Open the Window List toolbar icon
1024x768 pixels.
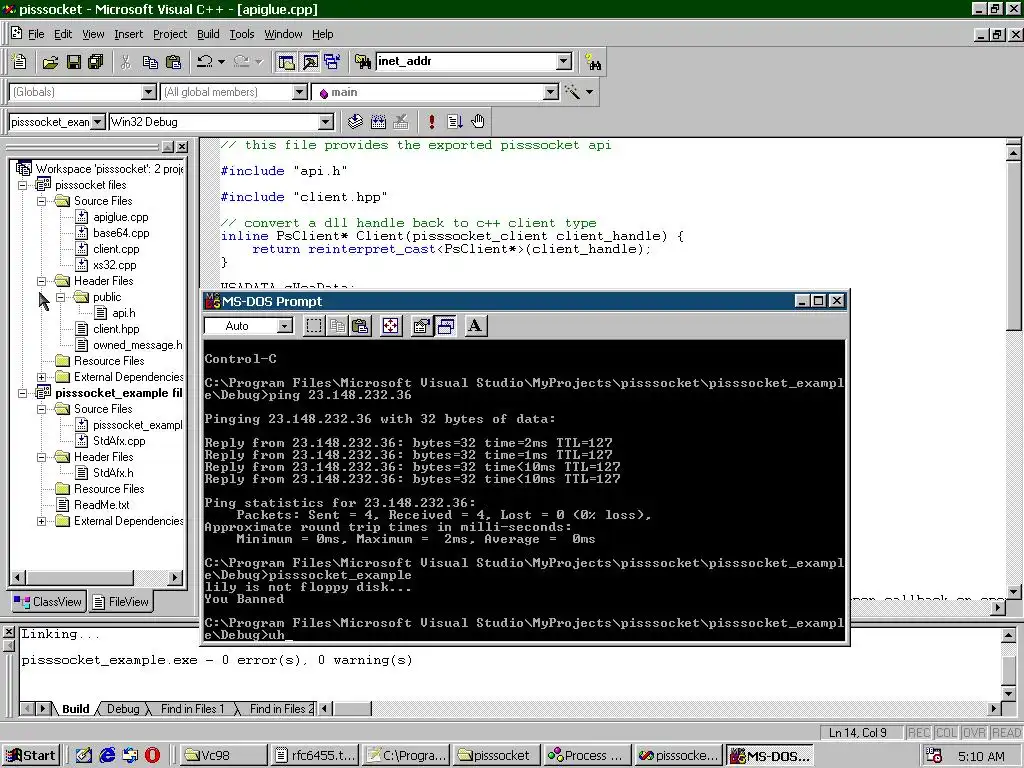point(332,62)
